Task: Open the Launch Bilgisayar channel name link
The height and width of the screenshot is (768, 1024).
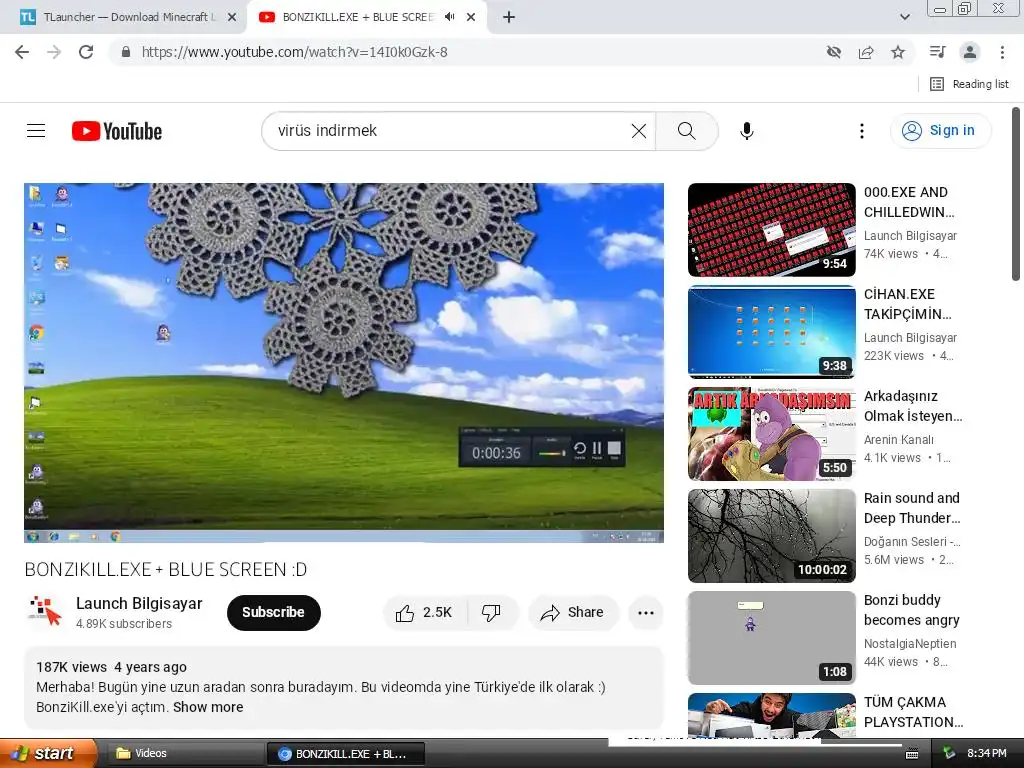Action: [138, 603]
